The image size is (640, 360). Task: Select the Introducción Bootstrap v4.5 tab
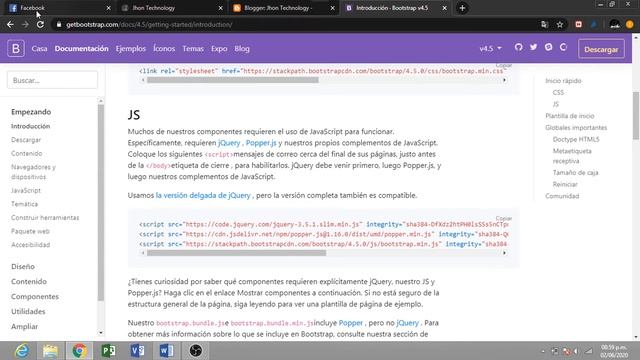(396, 8)
